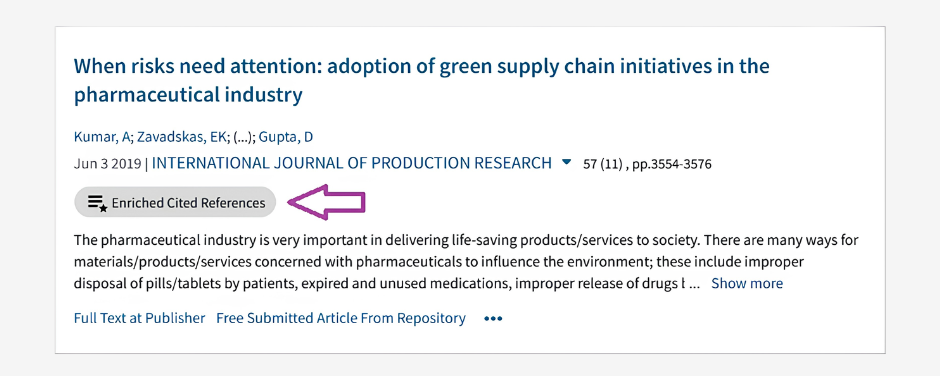Open the article title 'When risks need attention'
The height and width of the screenshot is (376, 940).
(x=421, y=80)
